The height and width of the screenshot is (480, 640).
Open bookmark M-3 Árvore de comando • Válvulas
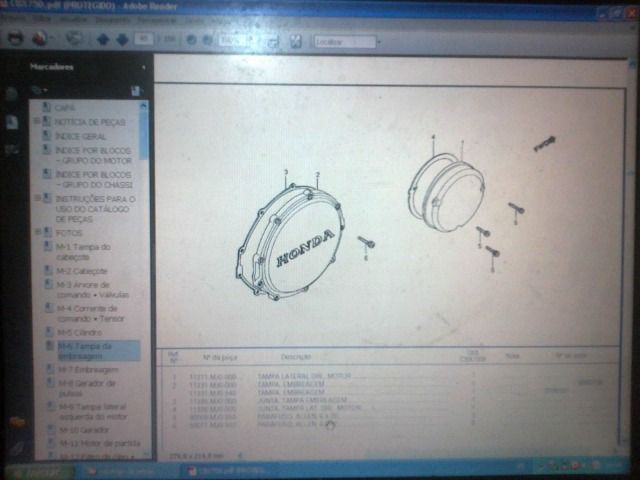pos(93,290)
